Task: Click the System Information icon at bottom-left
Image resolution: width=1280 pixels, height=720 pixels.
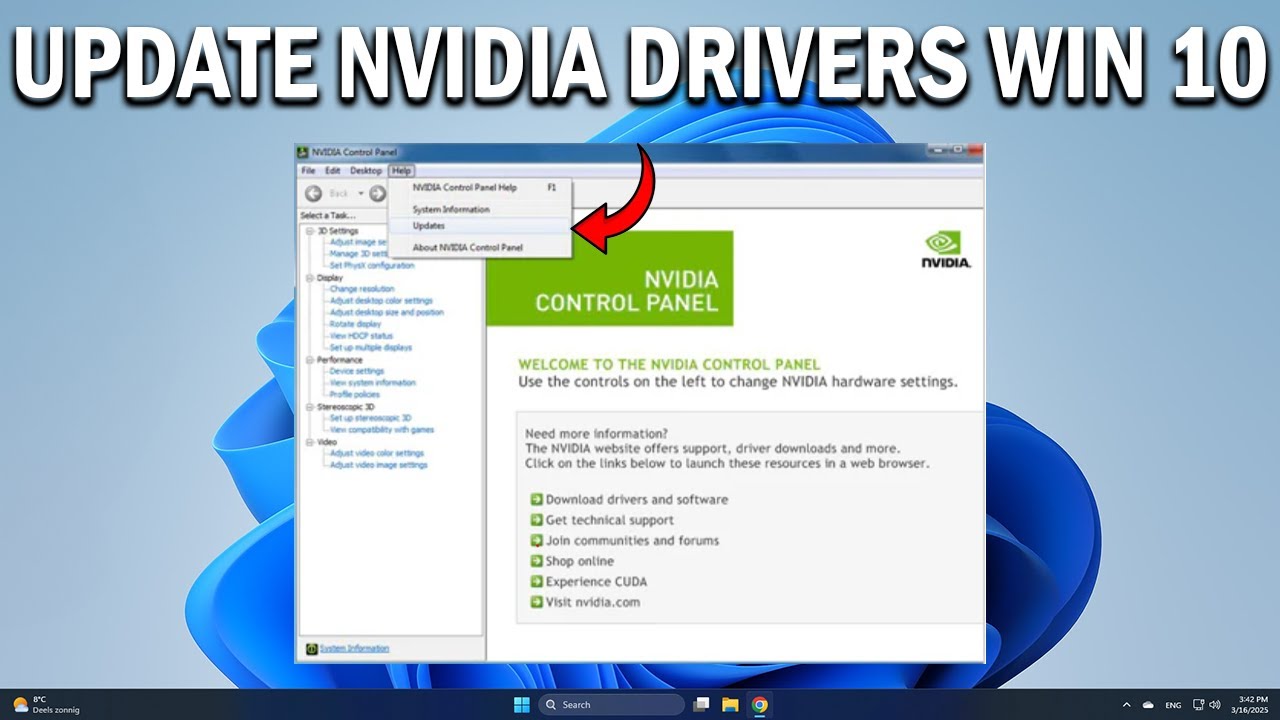Action: (x=311, y=649)
